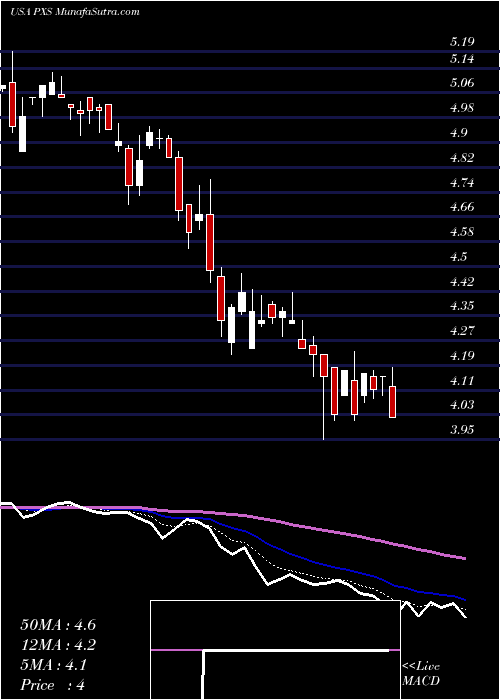This screenshot has width=500, height=700.
Task: Click the 4.82 price axis label
Action: tap(462, 158)
